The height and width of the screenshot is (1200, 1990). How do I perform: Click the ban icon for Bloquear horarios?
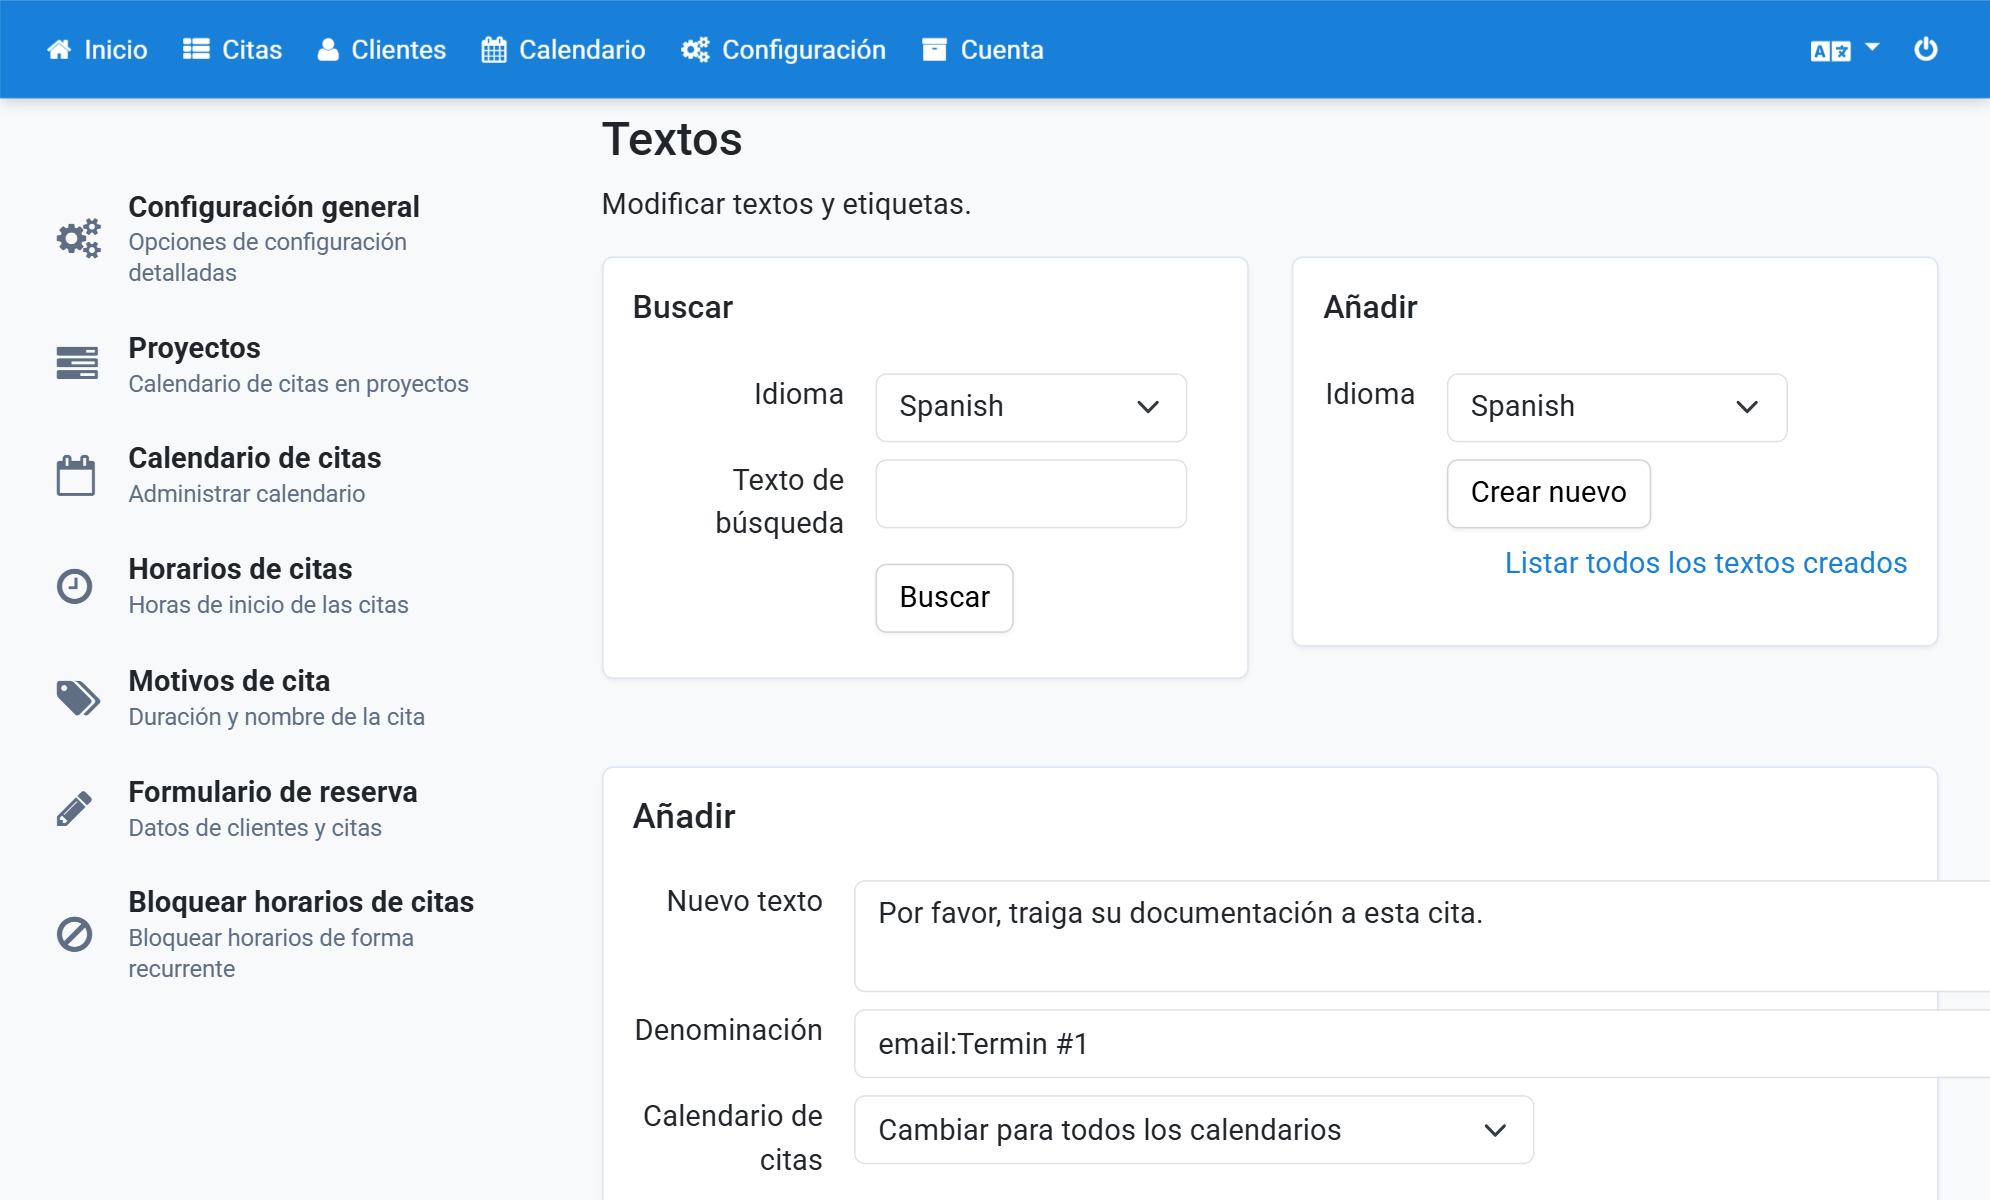pos(74,934)
